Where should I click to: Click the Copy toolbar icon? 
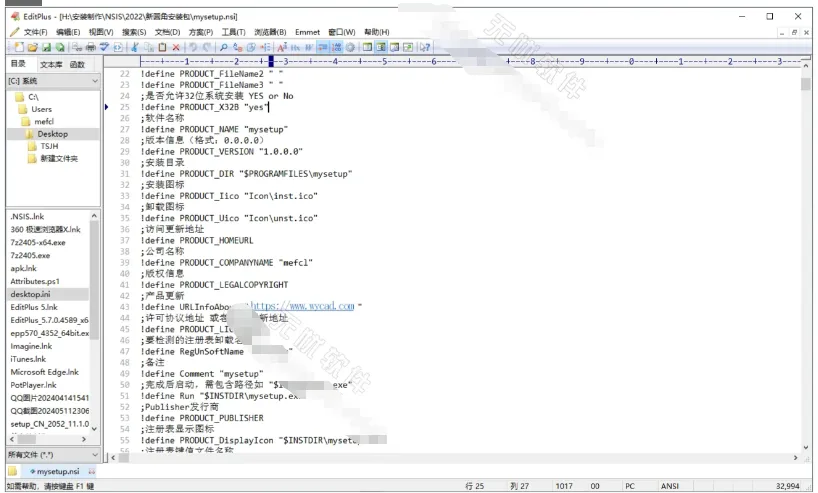[x=149, y=47]
